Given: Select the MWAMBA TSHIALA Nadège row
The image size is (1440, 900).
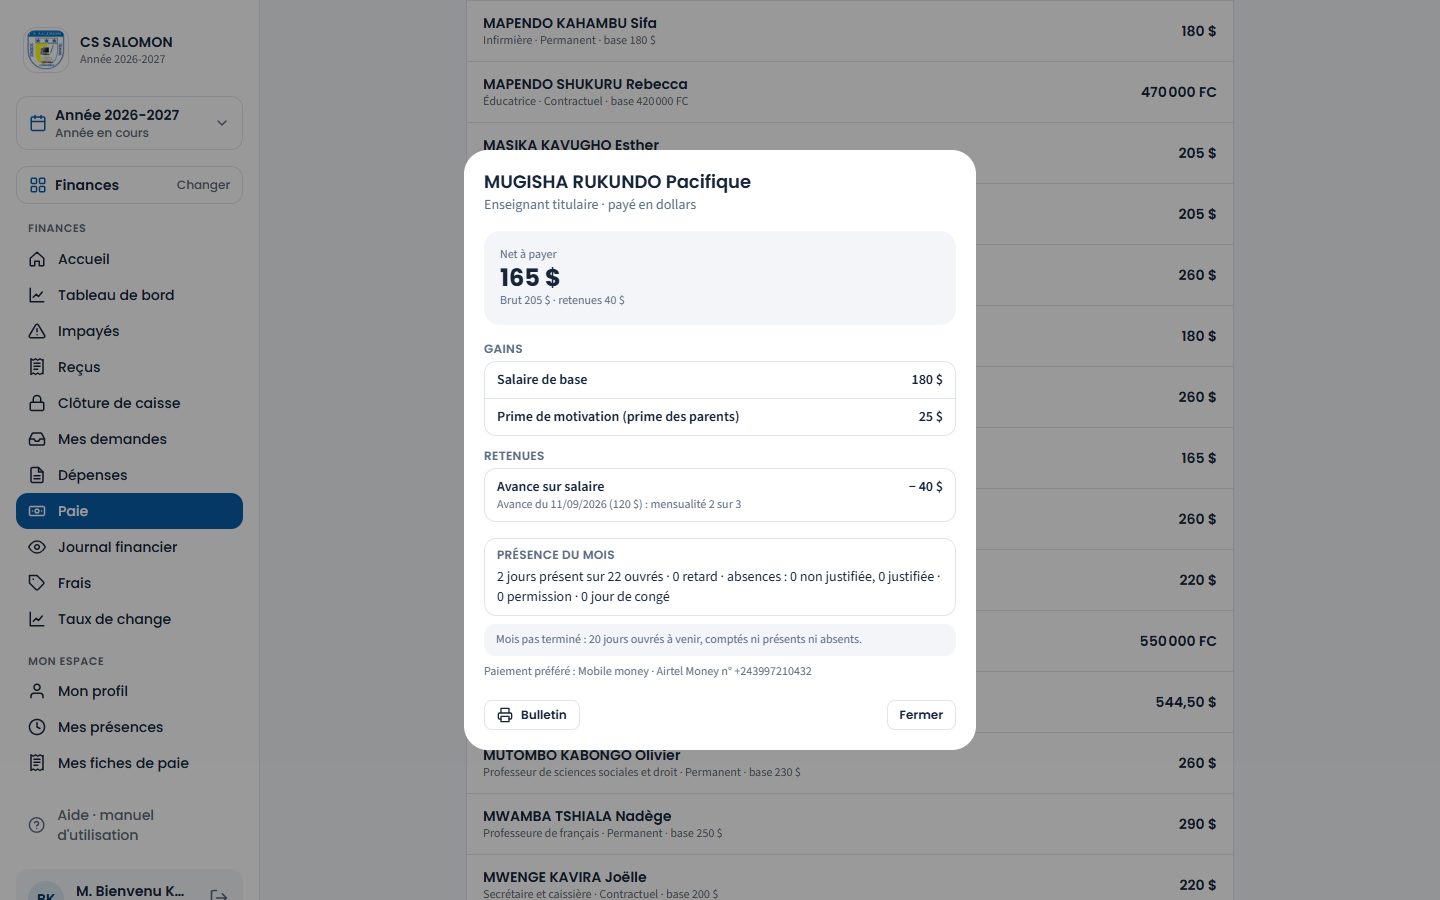Looking at the screenshot, I should click(x=850, y=824).
